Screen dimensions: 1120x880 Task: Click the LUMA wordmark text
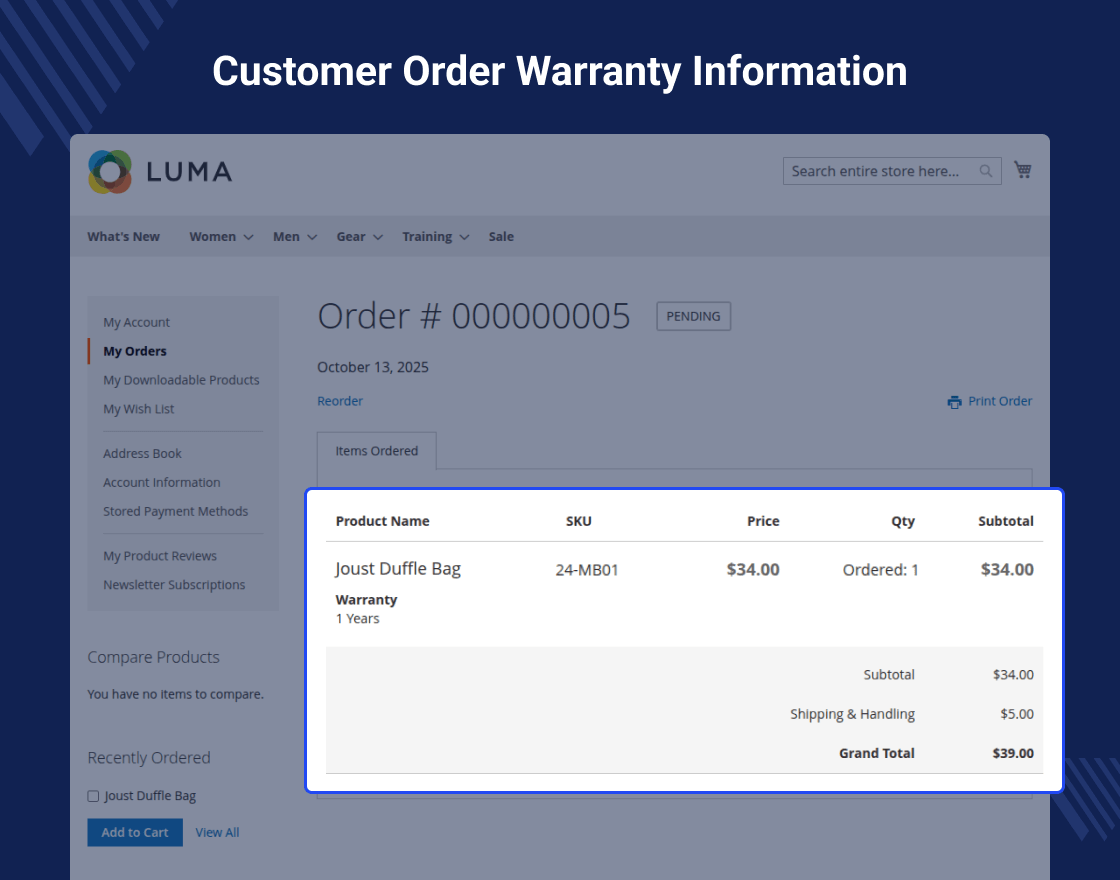pos(189,171)
